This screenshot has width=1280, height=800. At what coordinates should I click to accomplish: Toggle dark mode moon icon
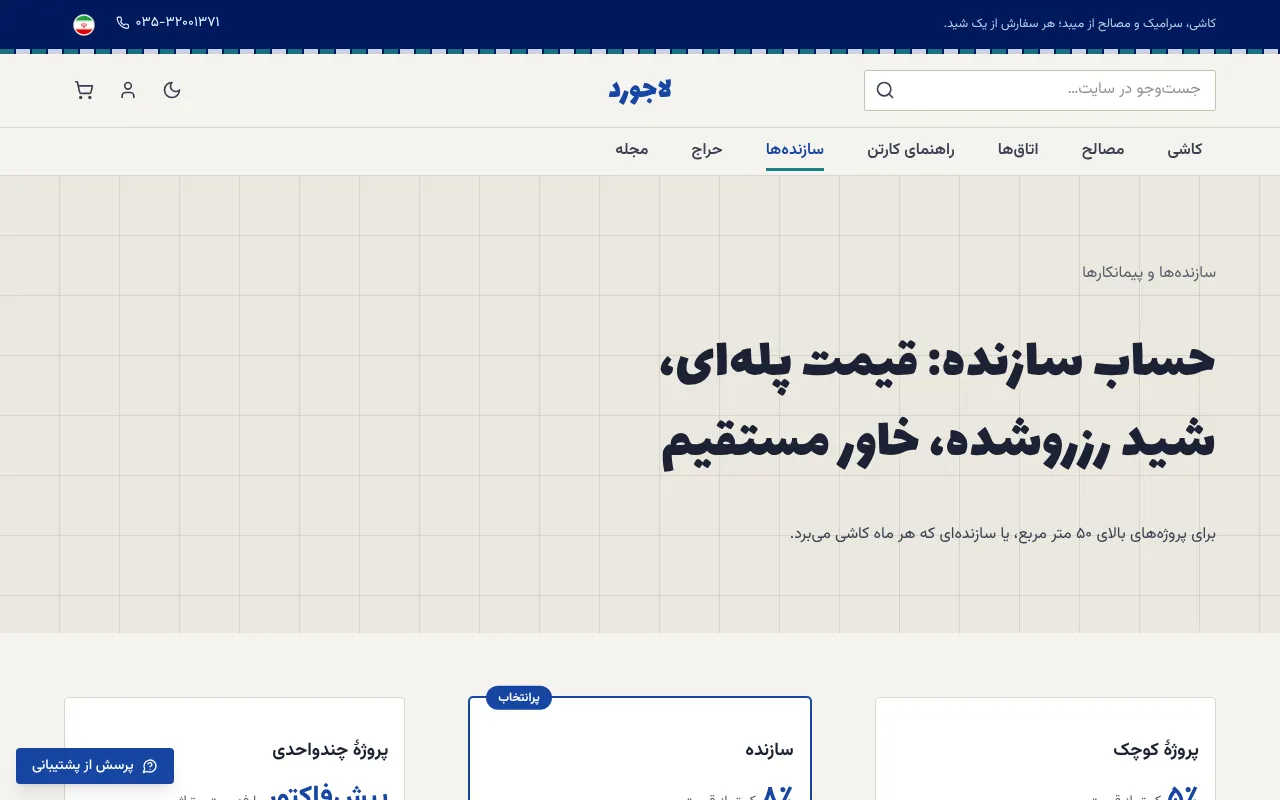click(172, 90)
